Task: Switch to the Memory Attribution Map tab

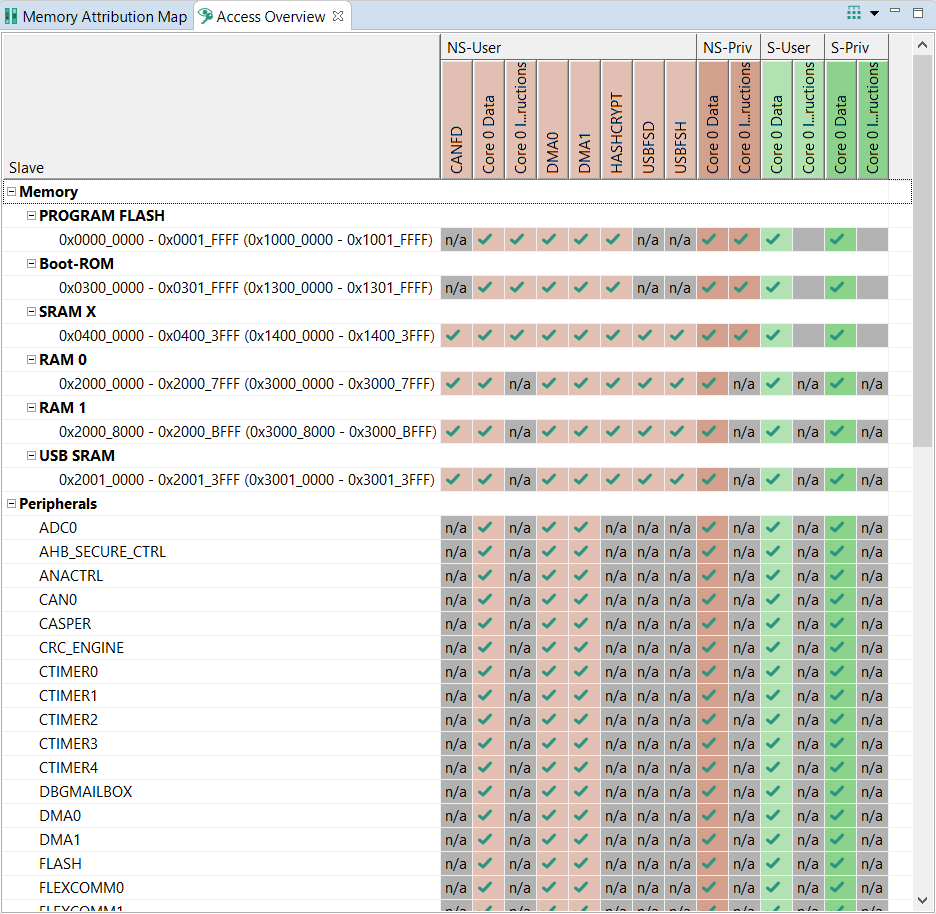Action: point(104,17)
